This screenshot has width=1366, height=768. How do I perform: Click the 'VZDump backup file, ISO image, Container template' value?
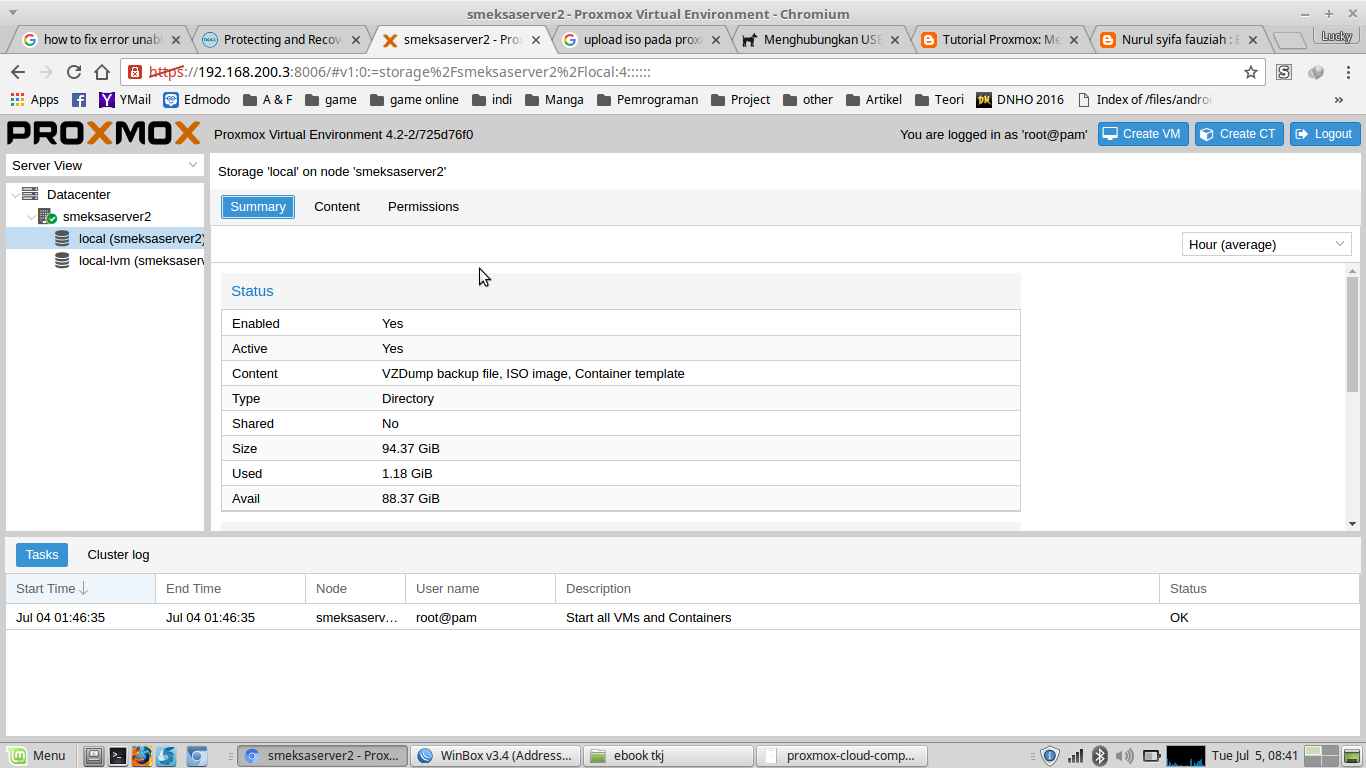coord(533,373)
